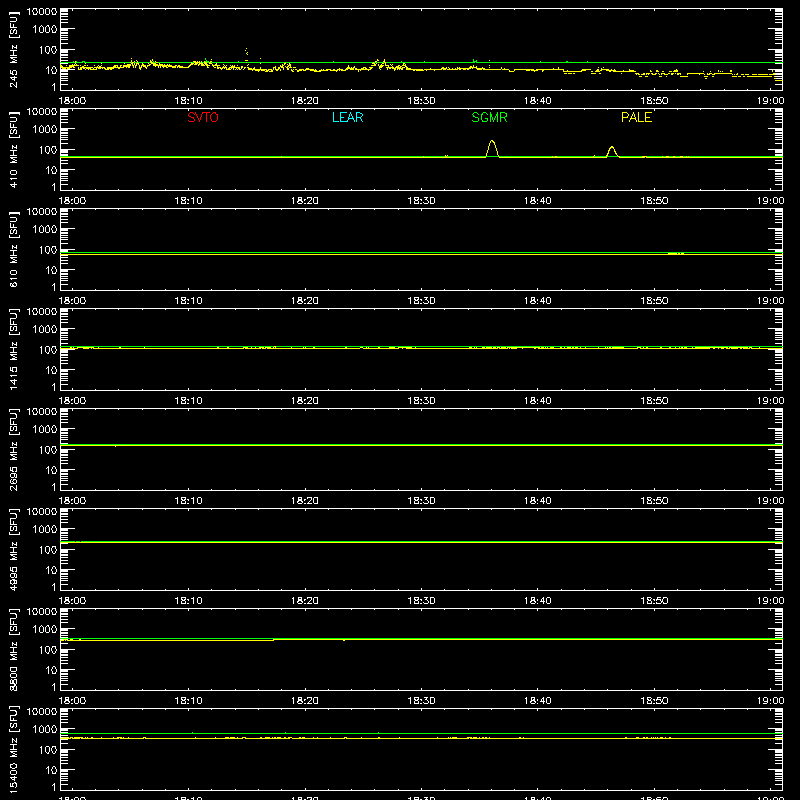
Task: Click the cyan LEAR station label
Action: pos(347,117)
